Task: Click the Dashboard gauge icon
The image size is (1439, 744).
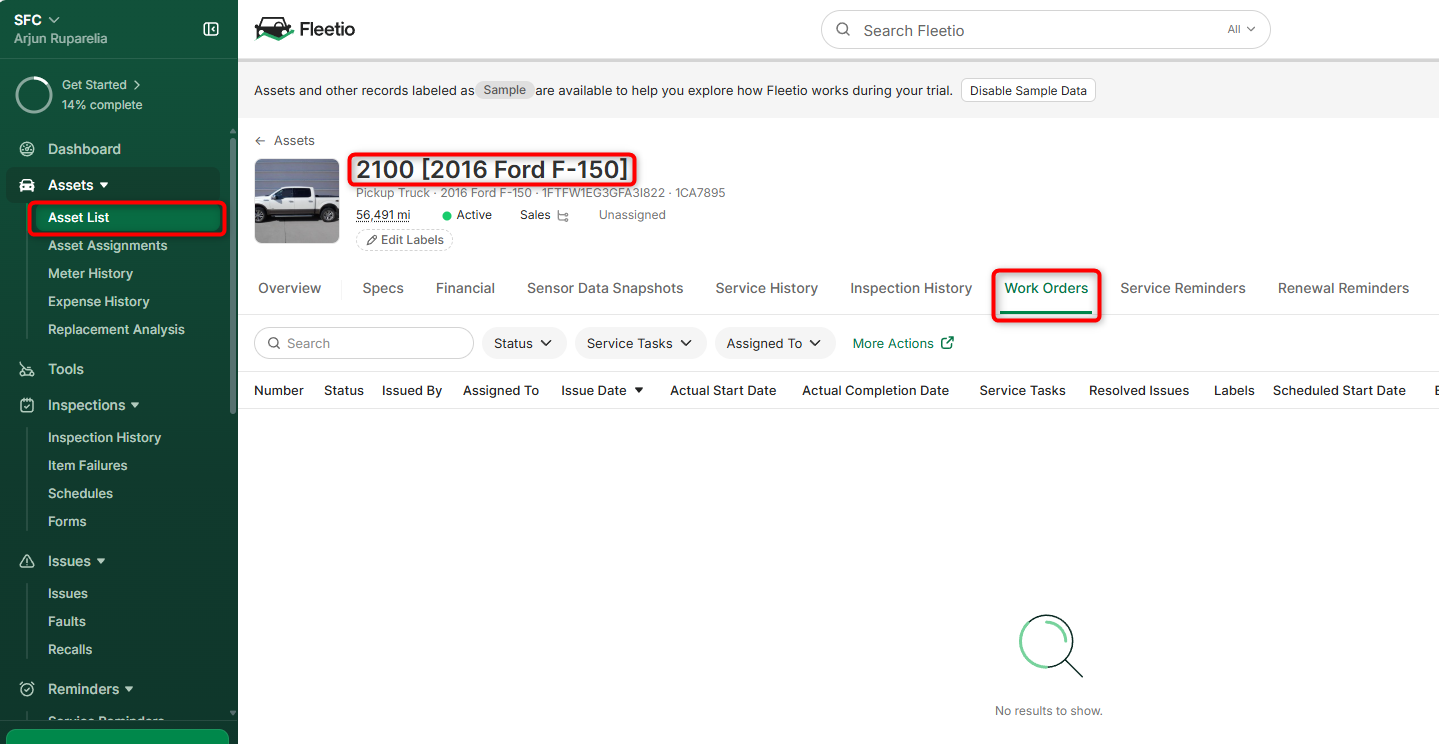Action: pos(27,149)
